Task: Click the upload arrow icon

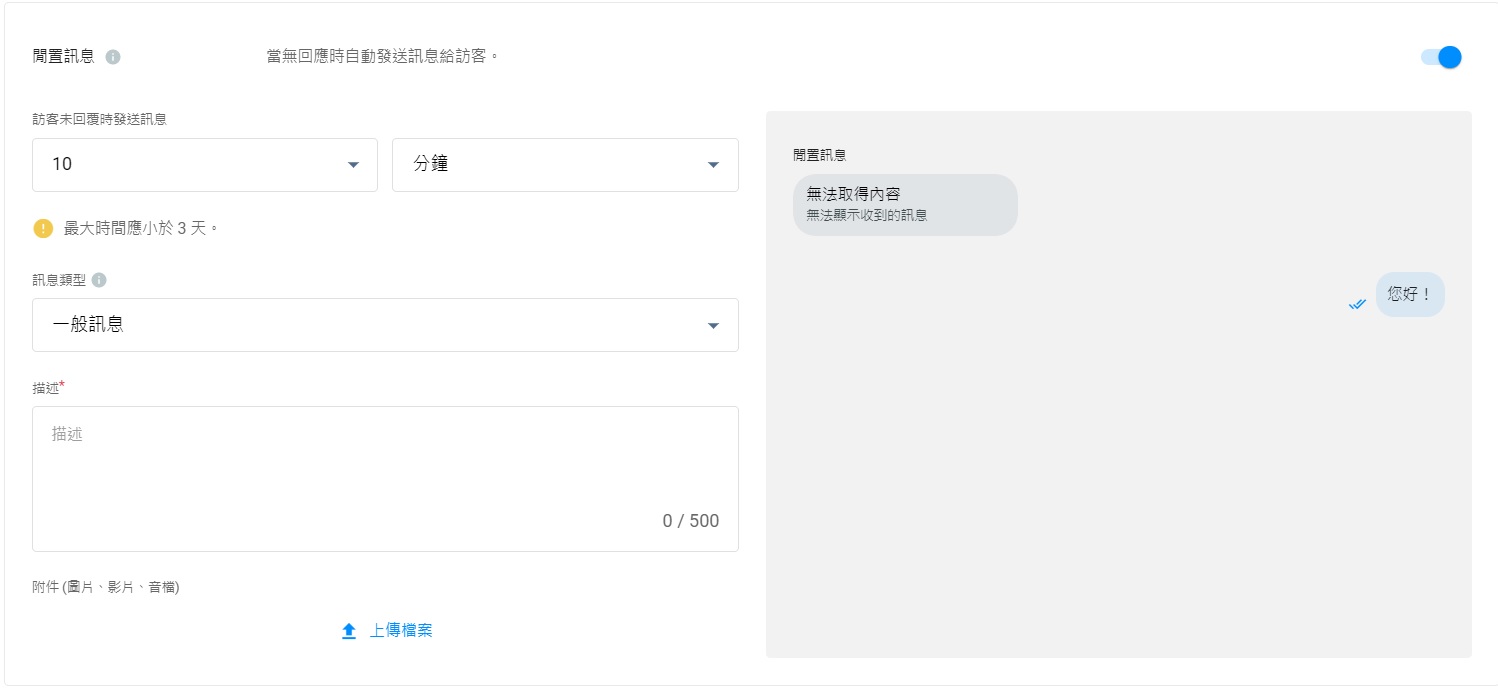Action: coord(349,631)
